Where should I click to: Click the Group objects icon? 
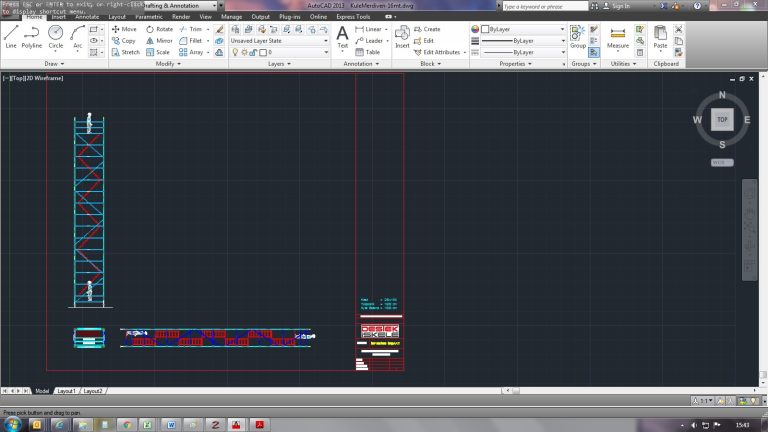(x=578, y=36)
